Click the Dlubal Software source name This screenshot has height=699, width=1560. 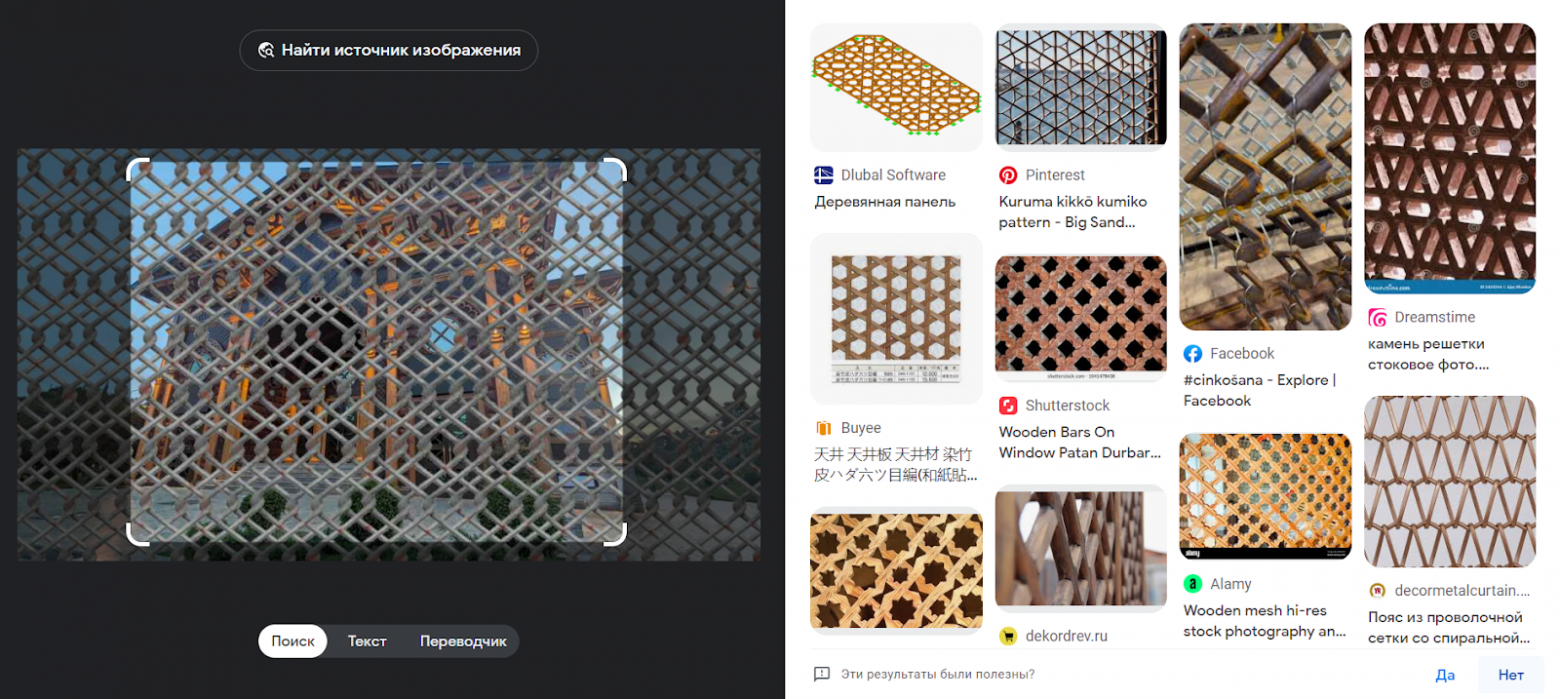(893, 175)
